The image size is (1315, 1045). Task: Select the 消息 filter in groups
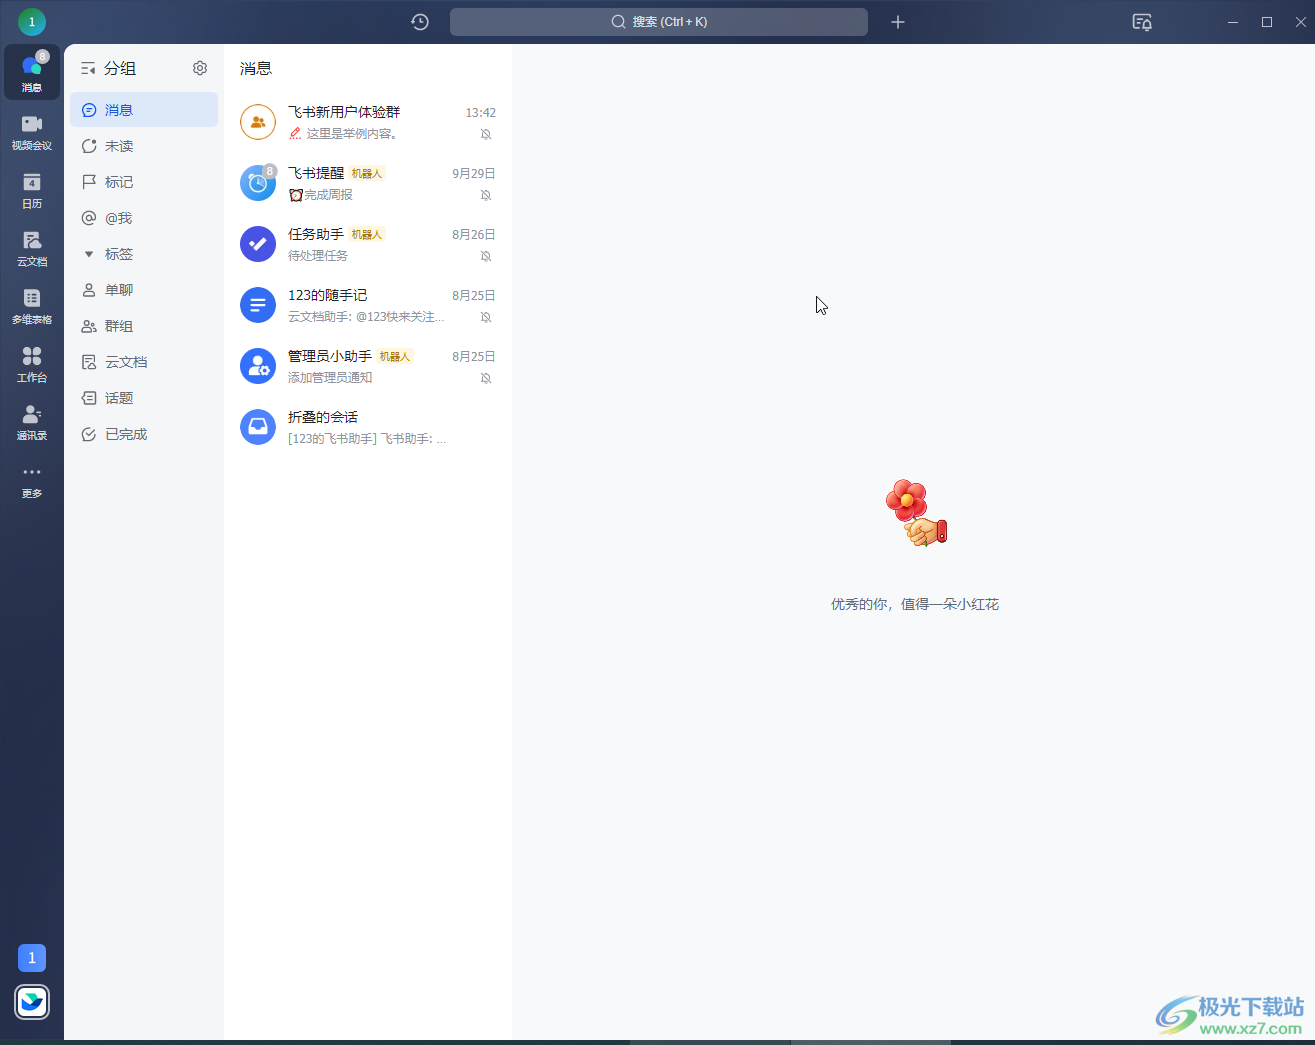coord(144,110)
